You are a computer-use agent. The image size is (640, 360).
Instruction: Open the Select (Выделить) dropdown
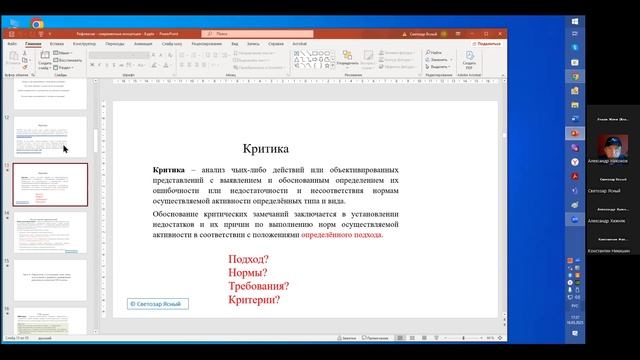tap(438, 67)
